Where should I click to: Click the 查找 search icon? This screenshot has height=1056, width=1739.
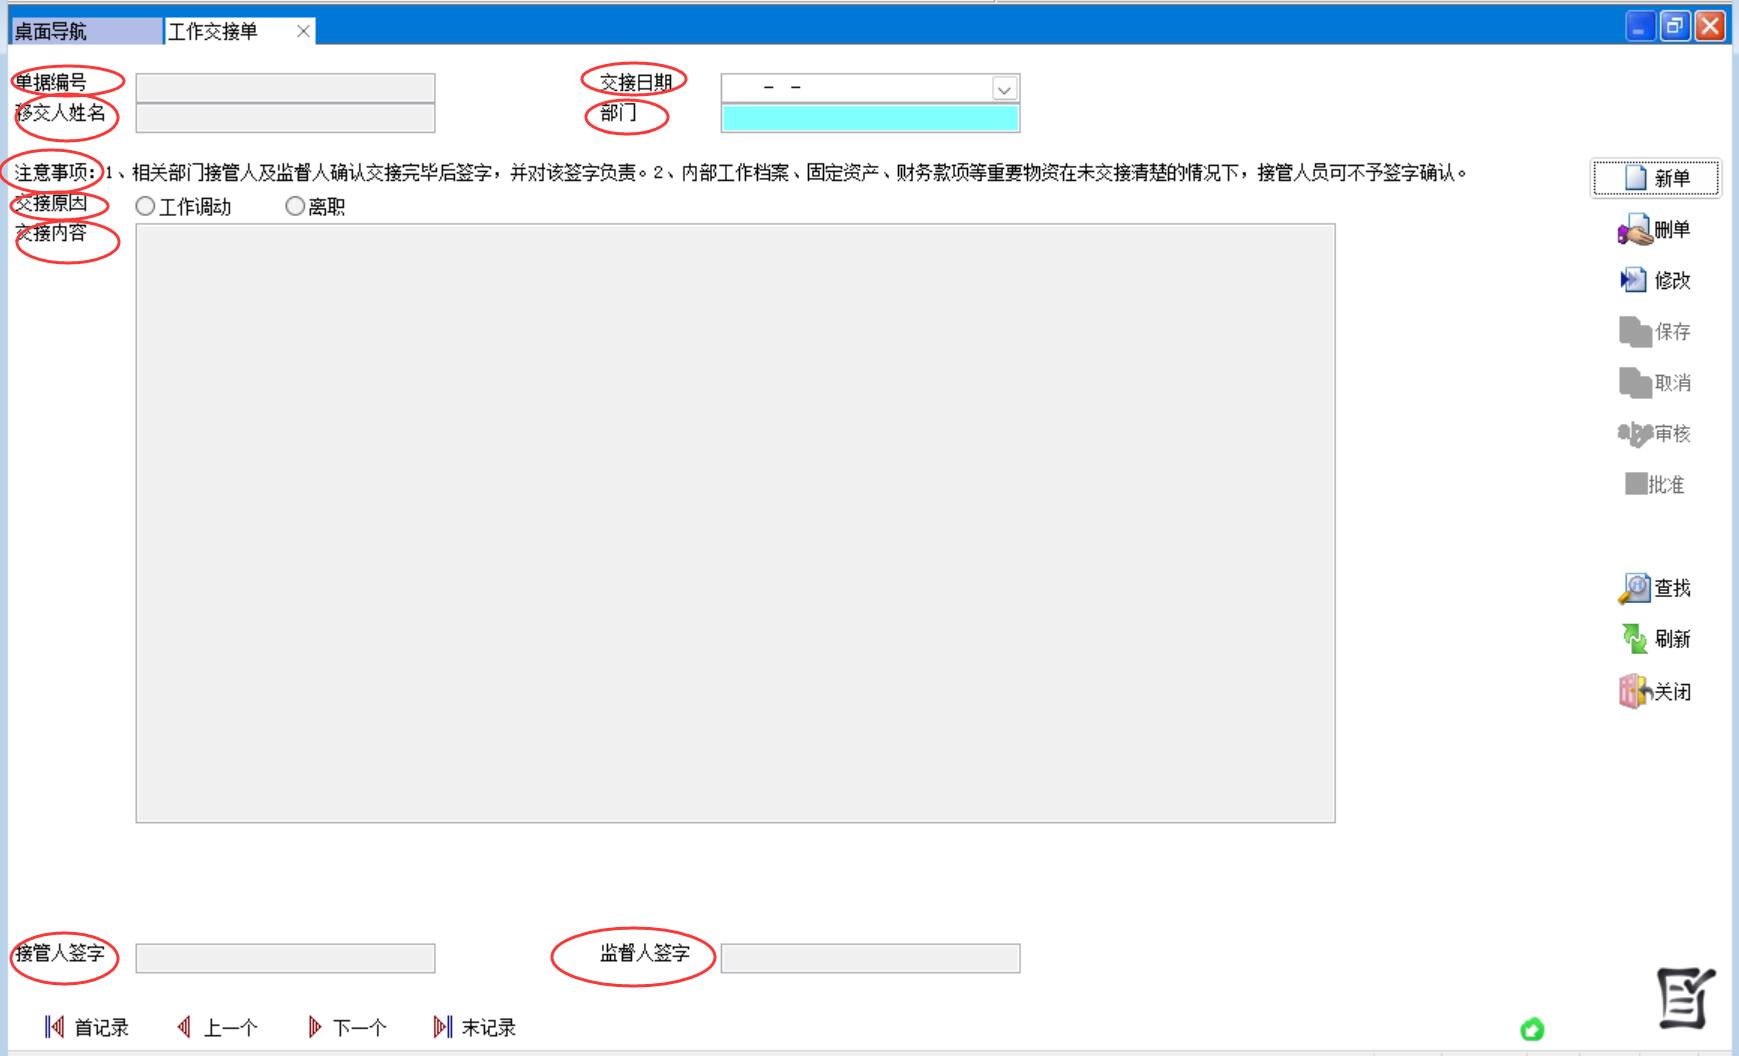tap(1634, 588)
